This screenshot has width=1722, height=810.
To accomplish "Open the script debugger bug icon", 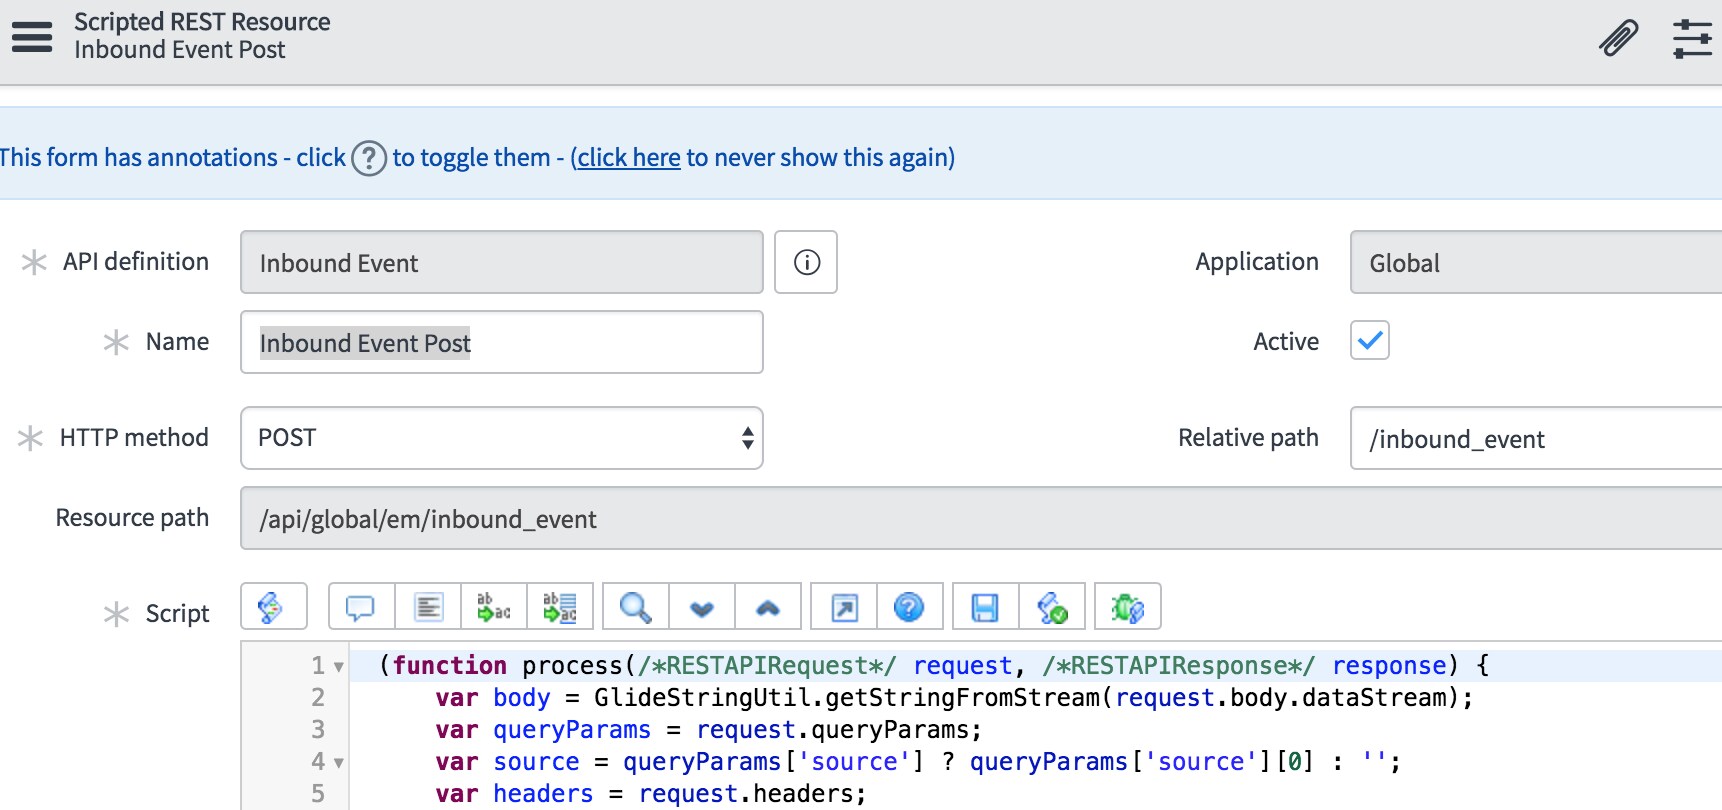I will (1127, 607).
